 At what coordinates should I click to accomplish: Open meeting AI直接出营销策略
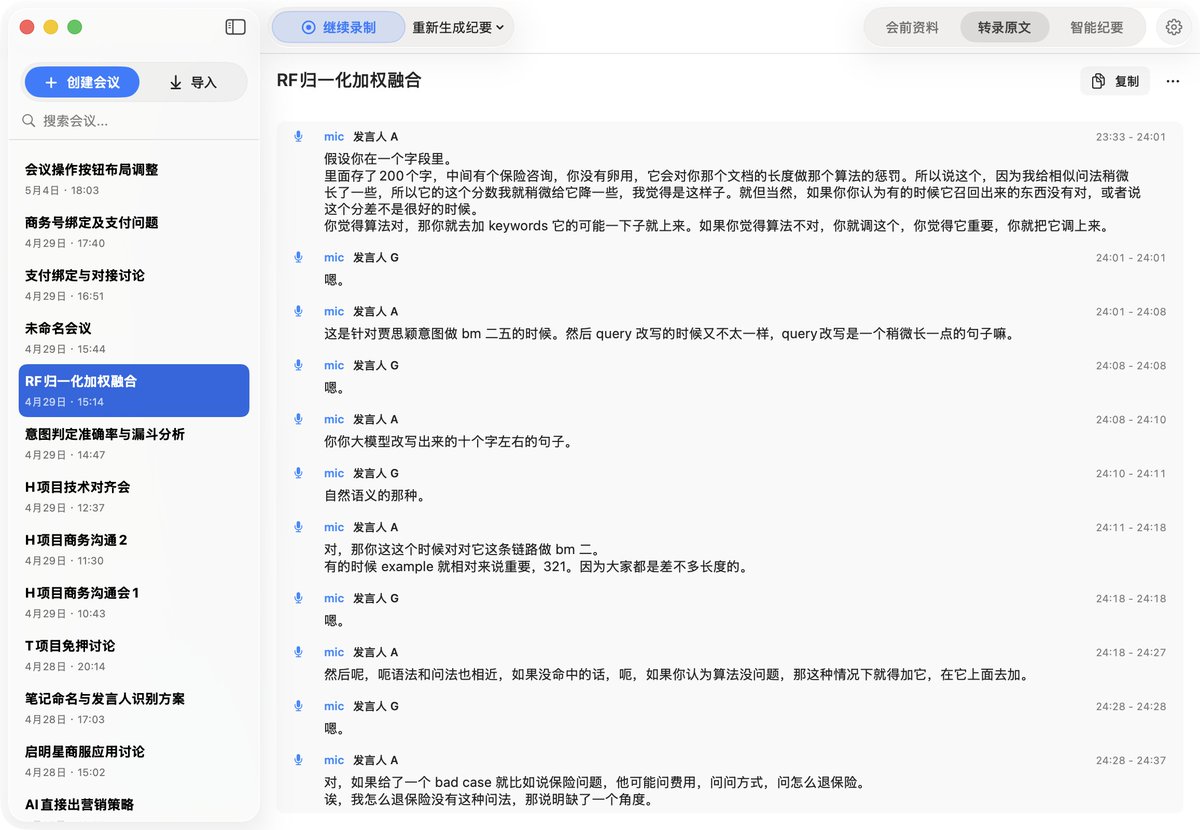pos(134,806)
